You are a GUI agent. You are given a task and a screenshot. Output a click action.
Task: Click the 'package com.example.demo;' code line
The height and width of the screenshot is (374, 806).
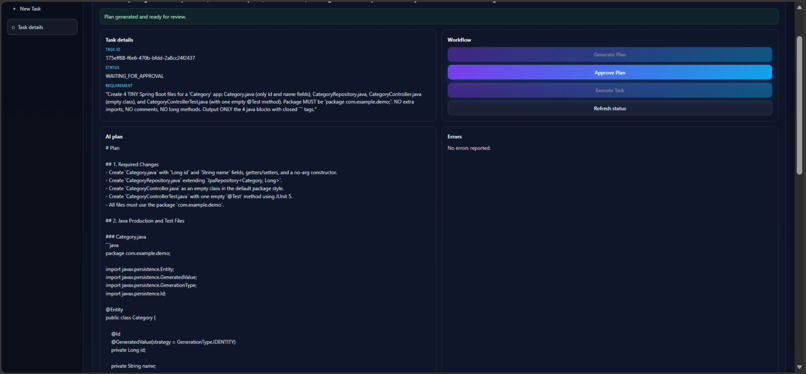(x=138, y=253)
